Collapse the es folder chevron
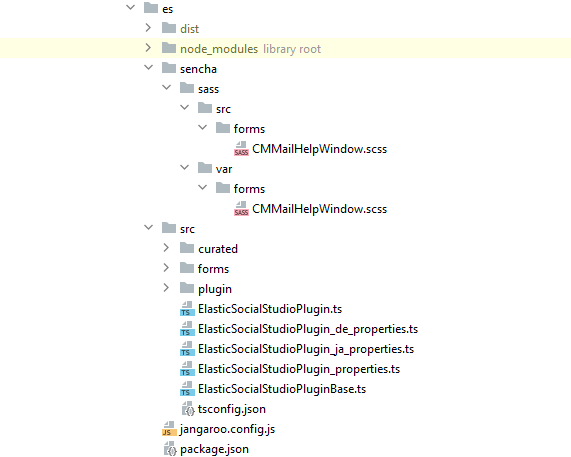The height and width of the screenshot is (457, 571). [x=130, y=7]
